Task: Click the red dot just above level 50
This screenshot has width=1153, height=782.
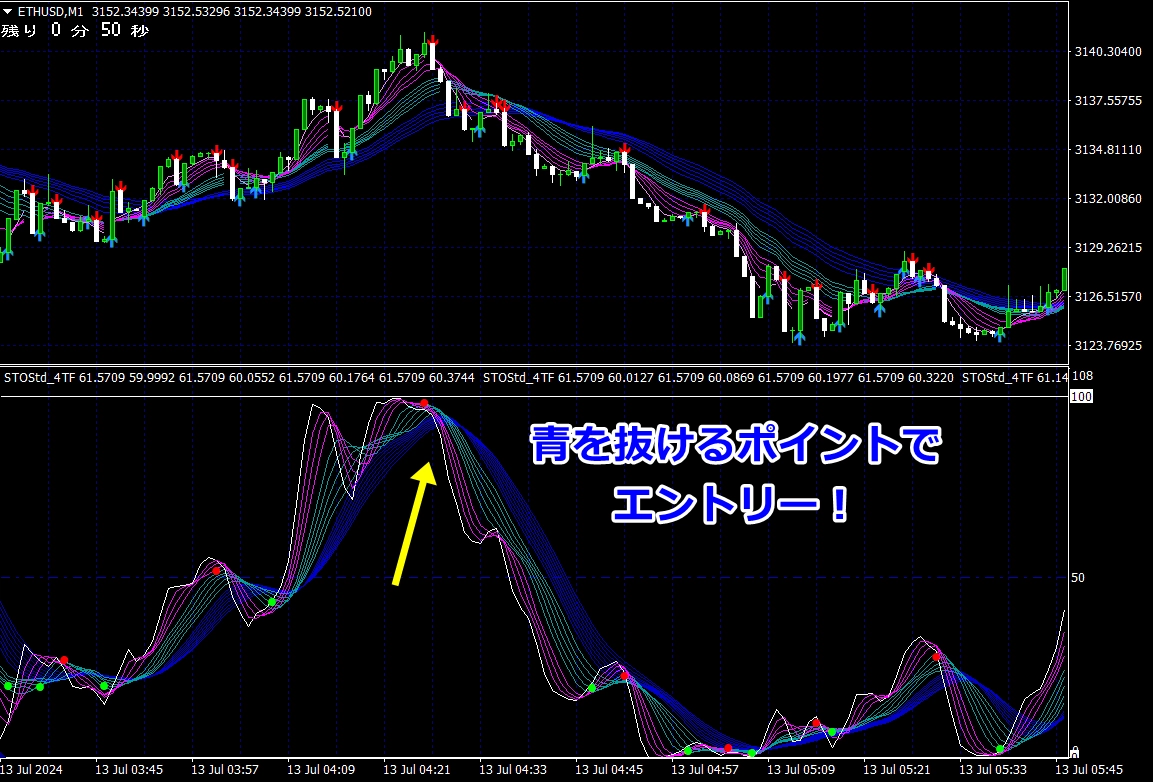Action: tap(216, 571)
